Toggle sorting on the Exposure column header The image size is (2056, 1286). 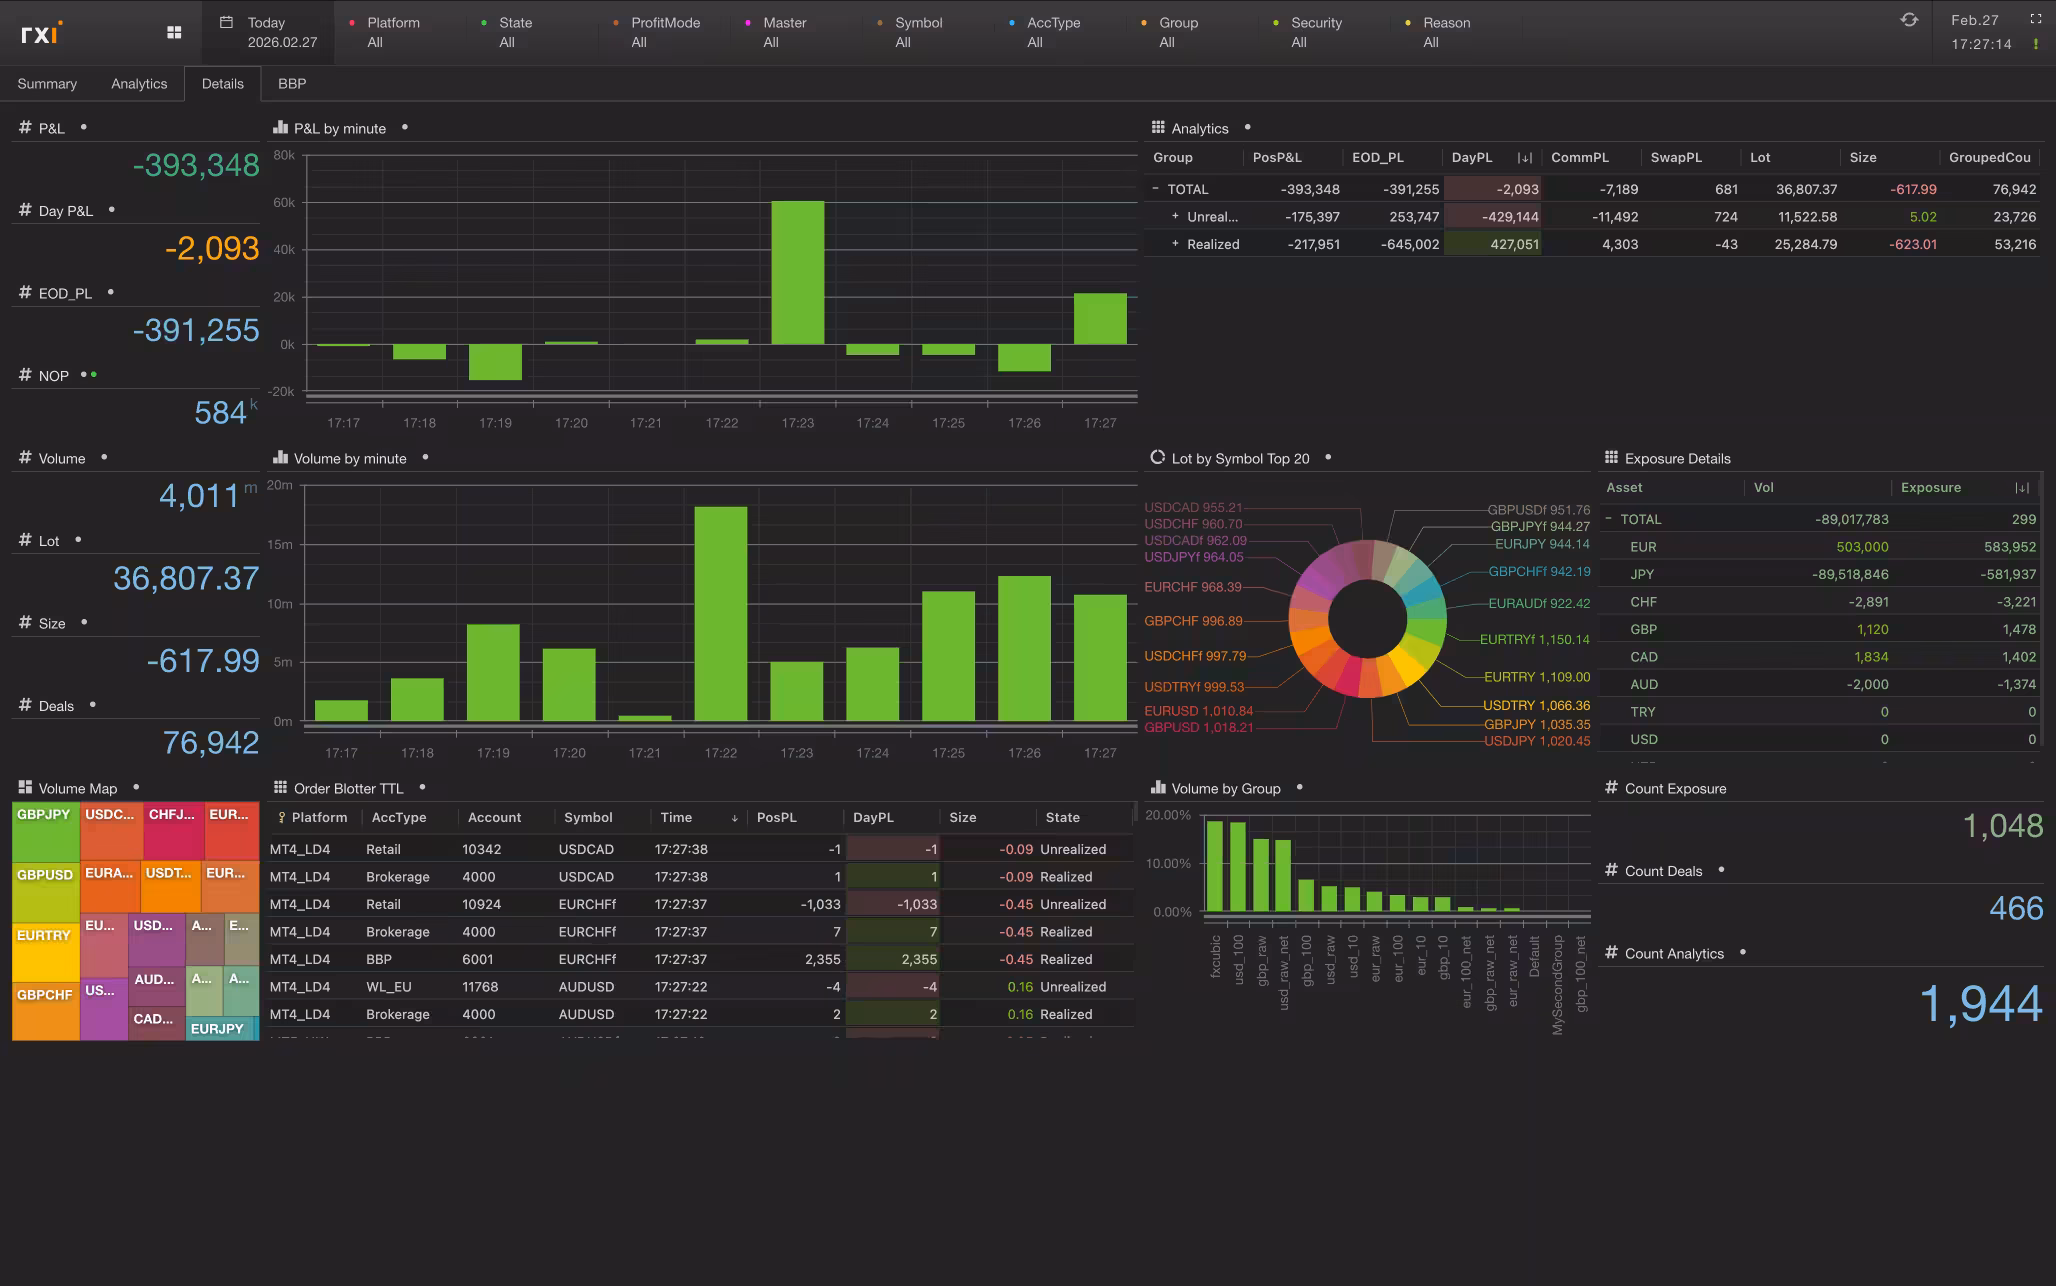tap(1930, 487)
